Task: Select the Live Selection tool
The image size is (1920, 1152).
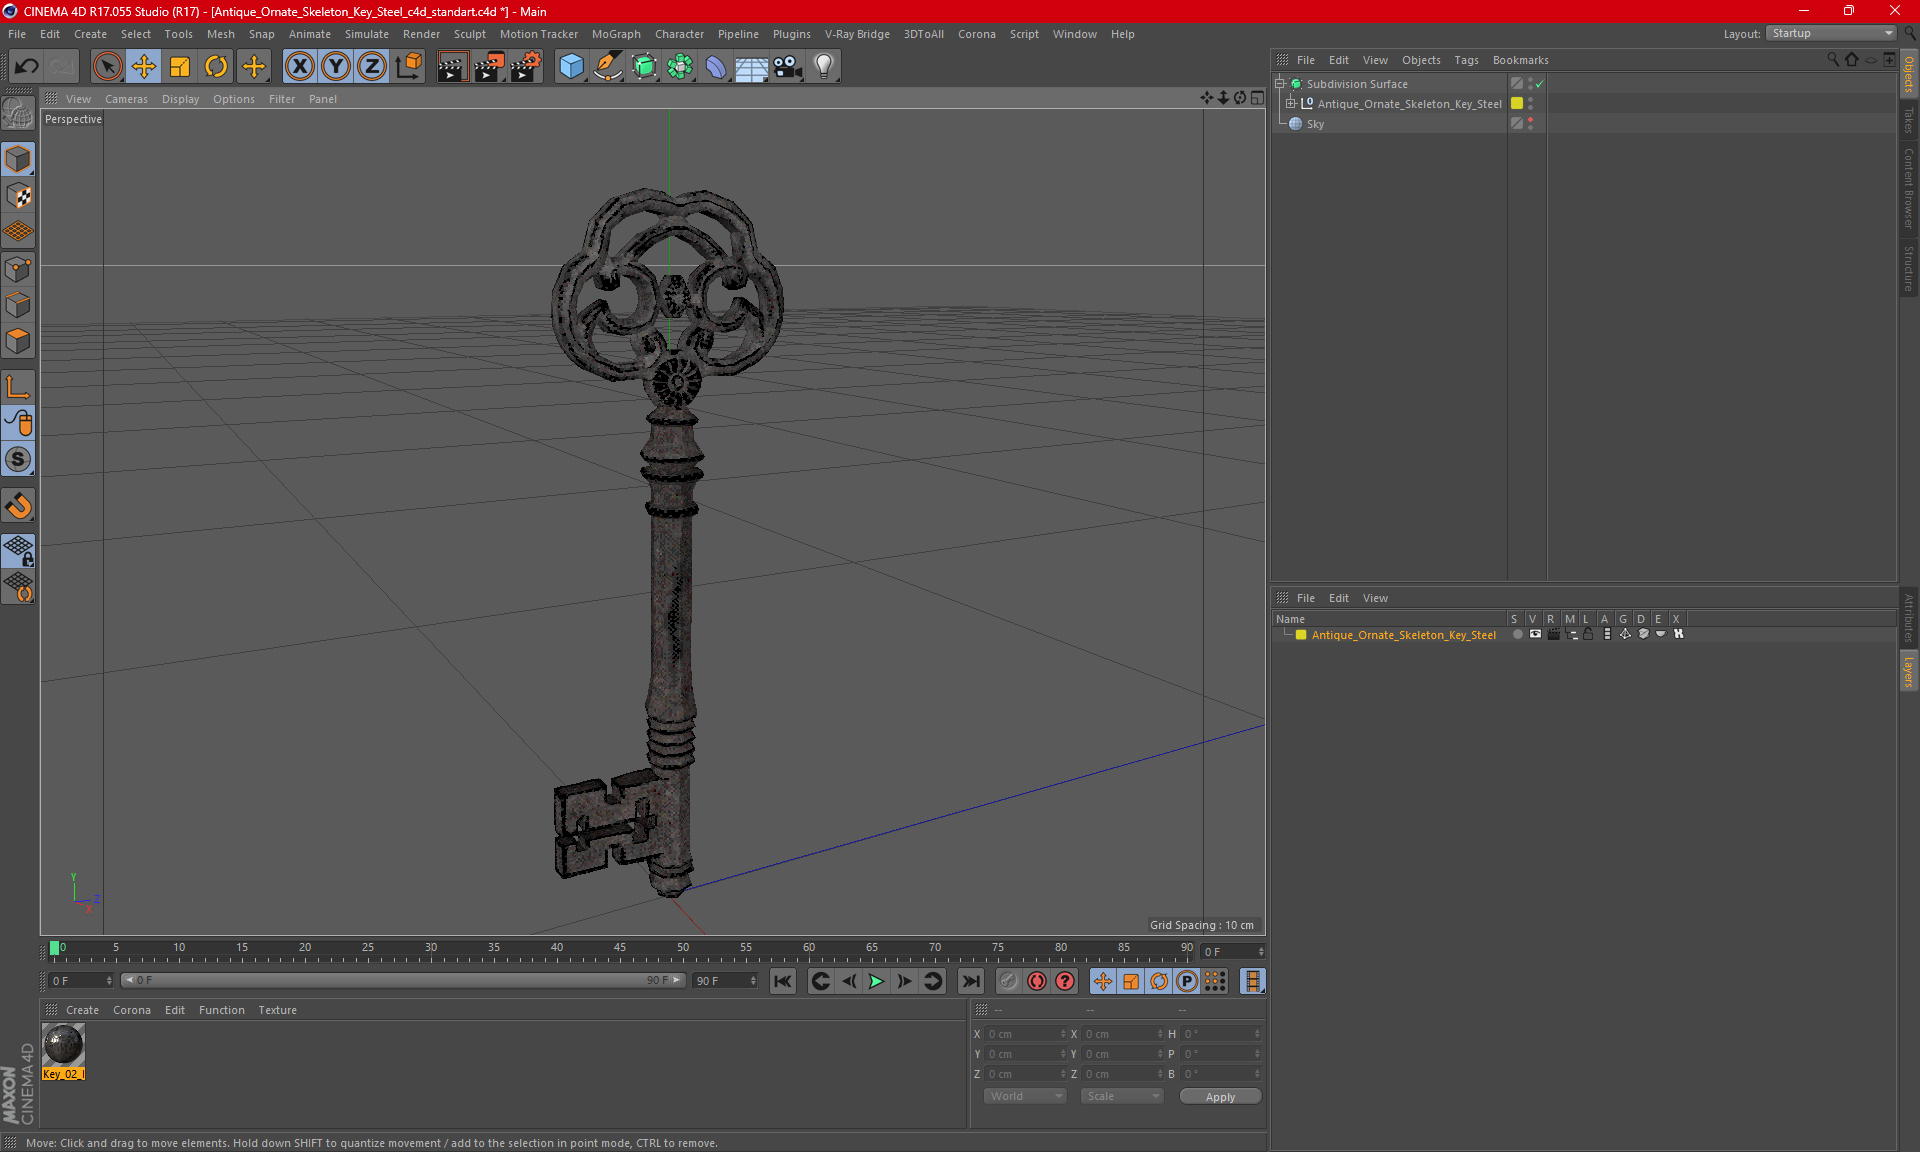Action: [x=107, y=66]
